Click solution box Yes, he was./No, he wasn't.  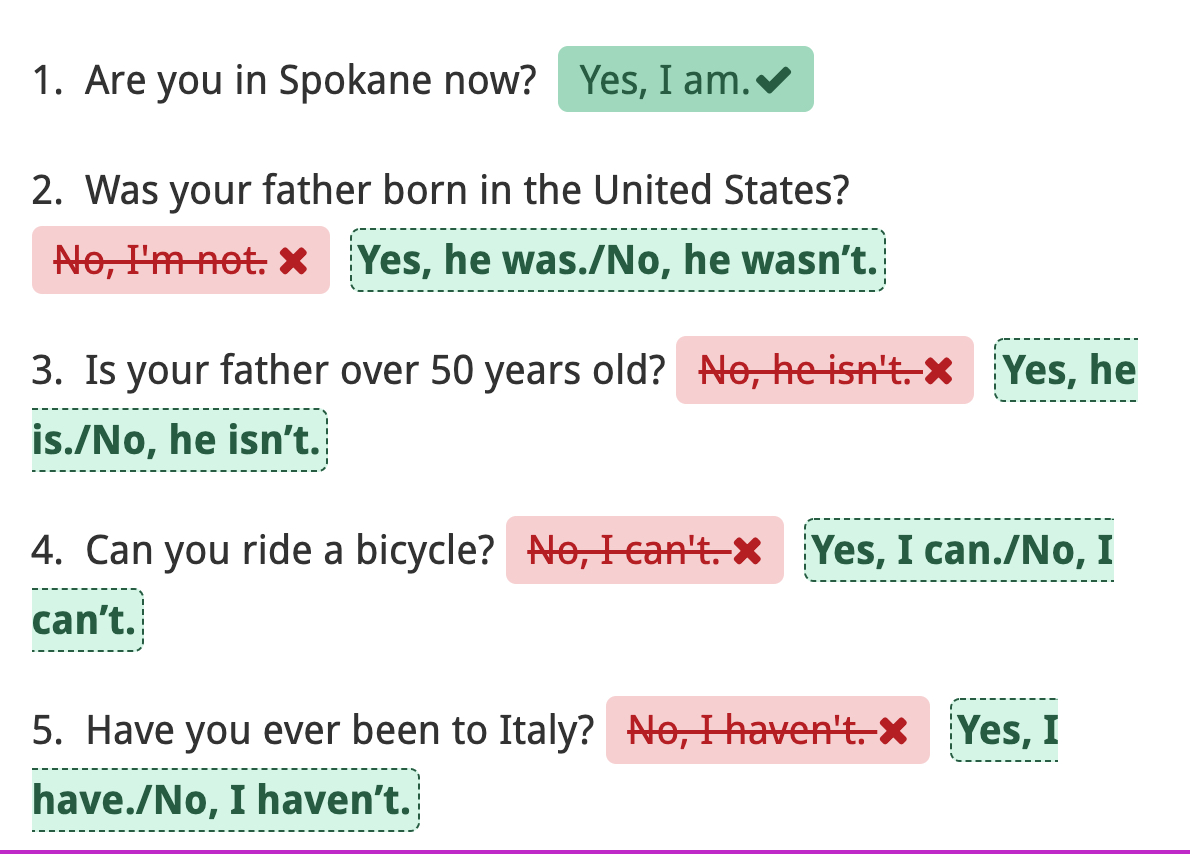click(x=618, y=260)
